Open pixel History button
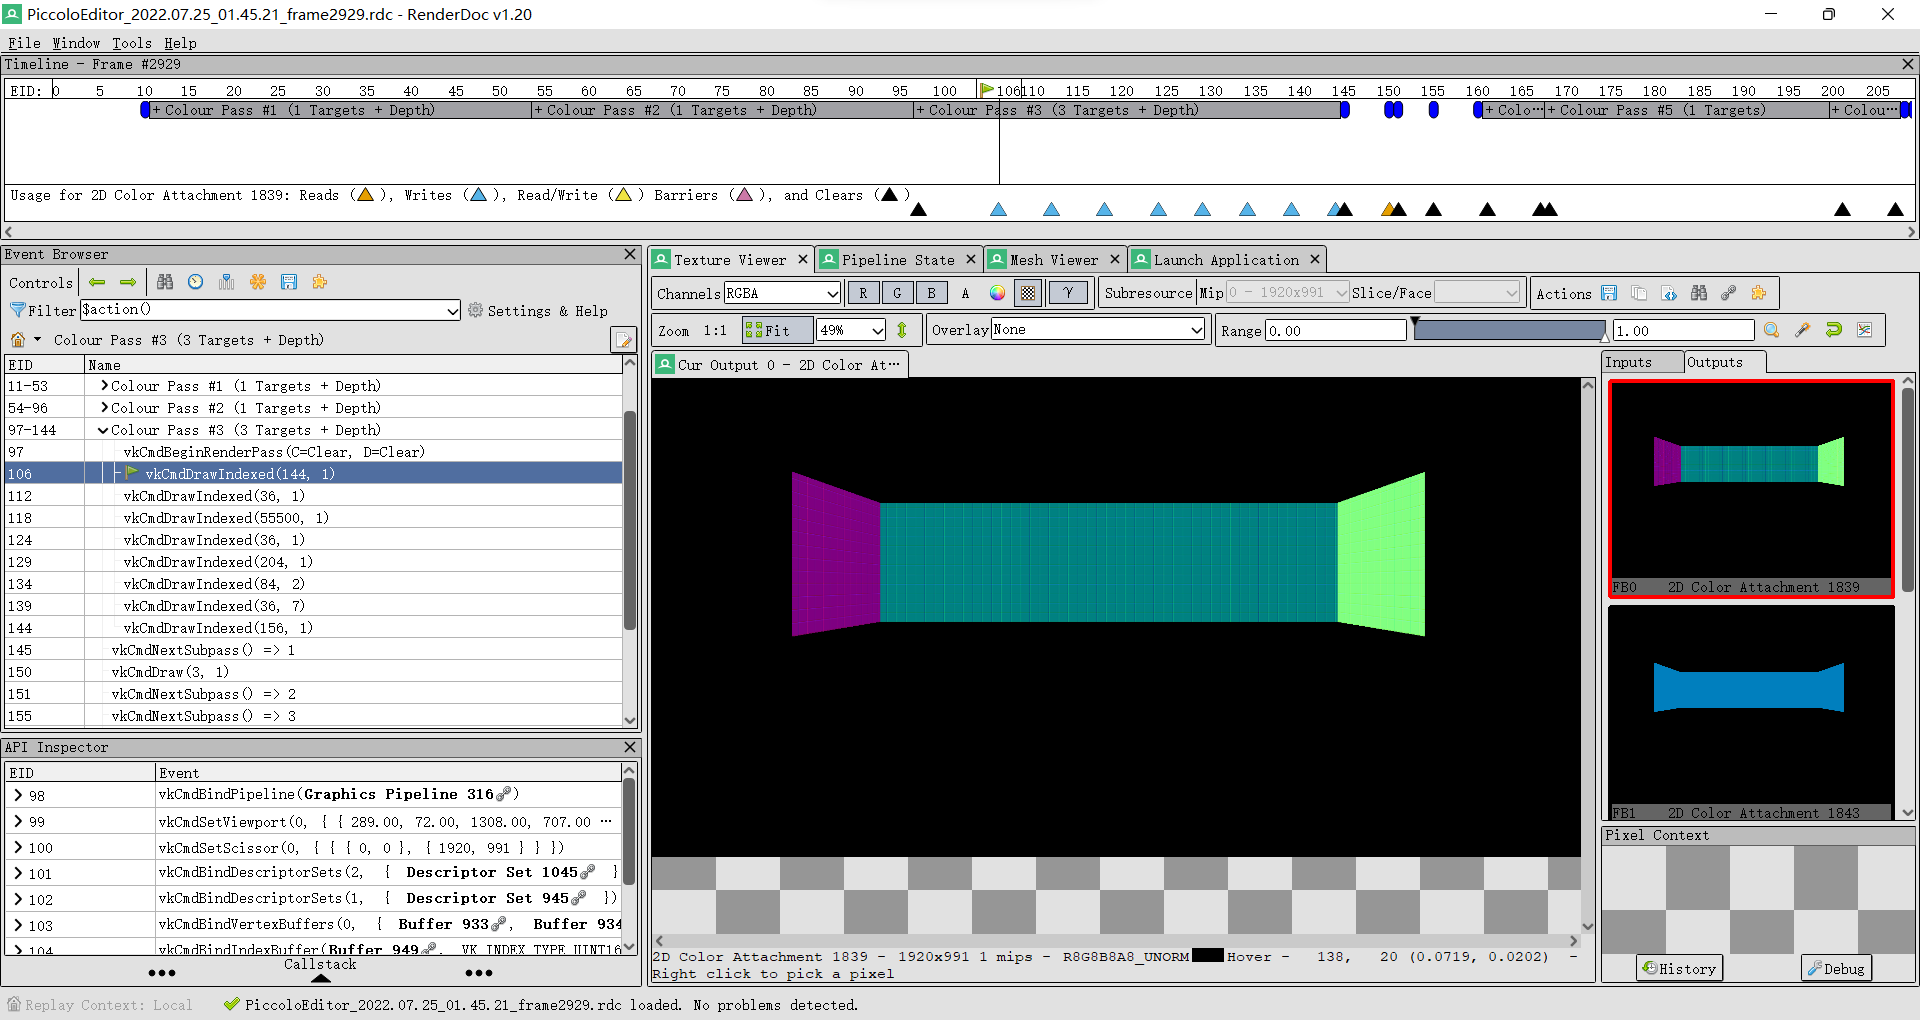 pyautogui.click(x=1680, y=968)
